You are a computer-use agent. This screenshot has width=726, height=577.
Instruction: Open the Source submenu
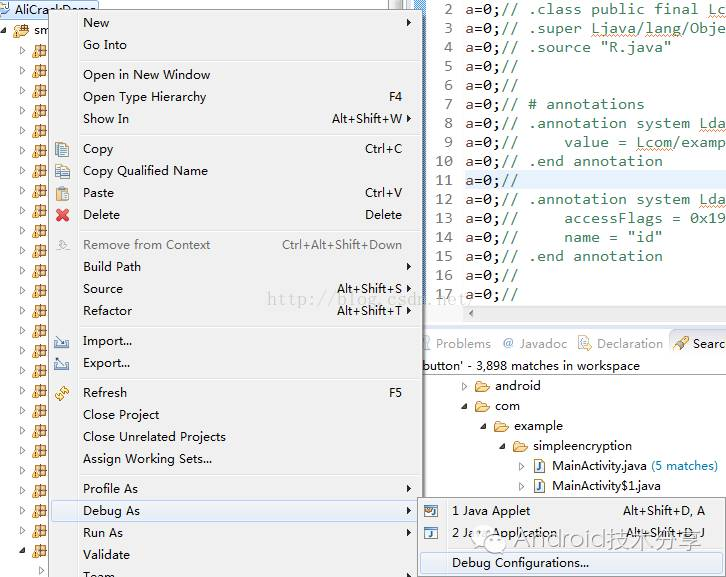point(237,289)
